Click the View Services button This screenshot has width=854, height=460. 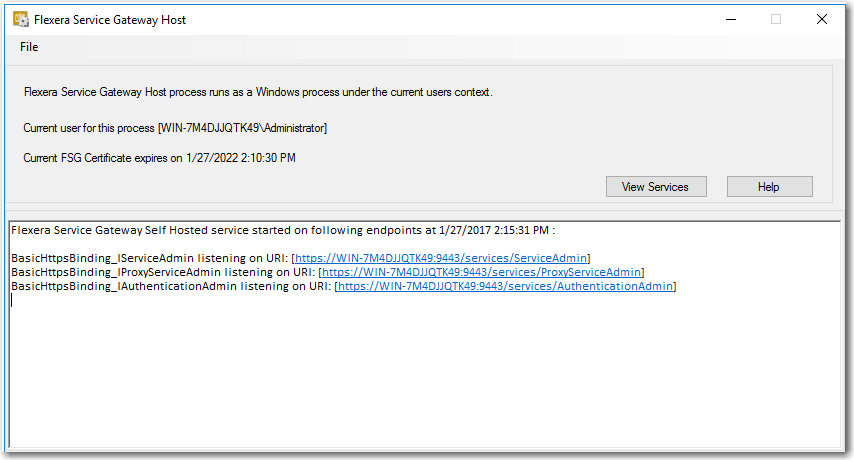pos(656,187)
